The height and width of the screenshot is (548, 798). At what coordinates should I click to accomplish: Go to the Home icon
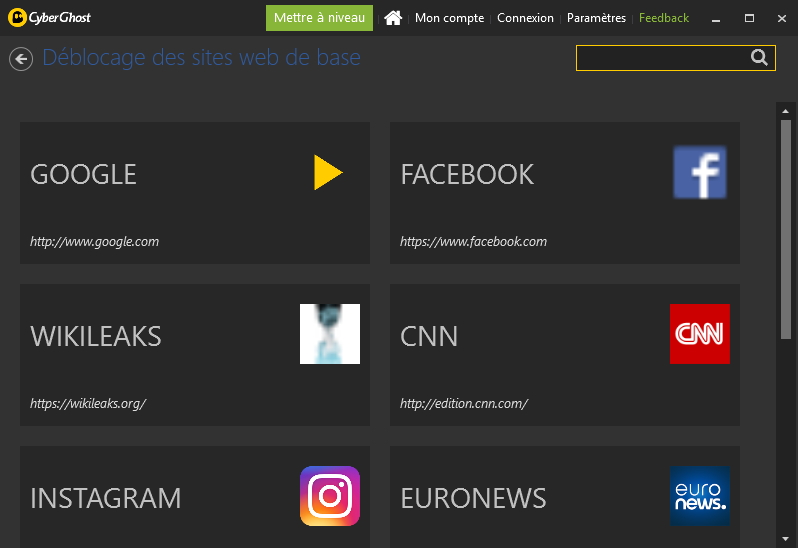(x=393, y=18)
